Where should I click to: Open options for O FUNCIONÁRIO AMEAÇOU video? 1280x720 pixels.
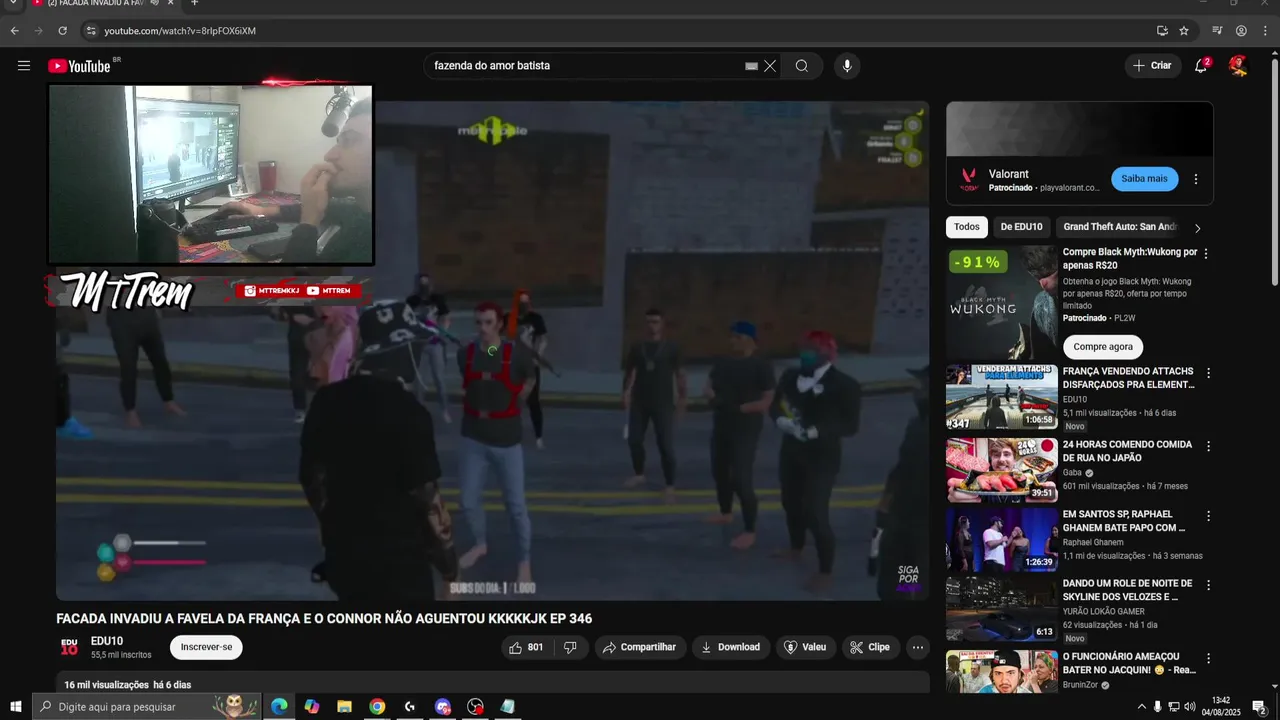[1208, 659]
